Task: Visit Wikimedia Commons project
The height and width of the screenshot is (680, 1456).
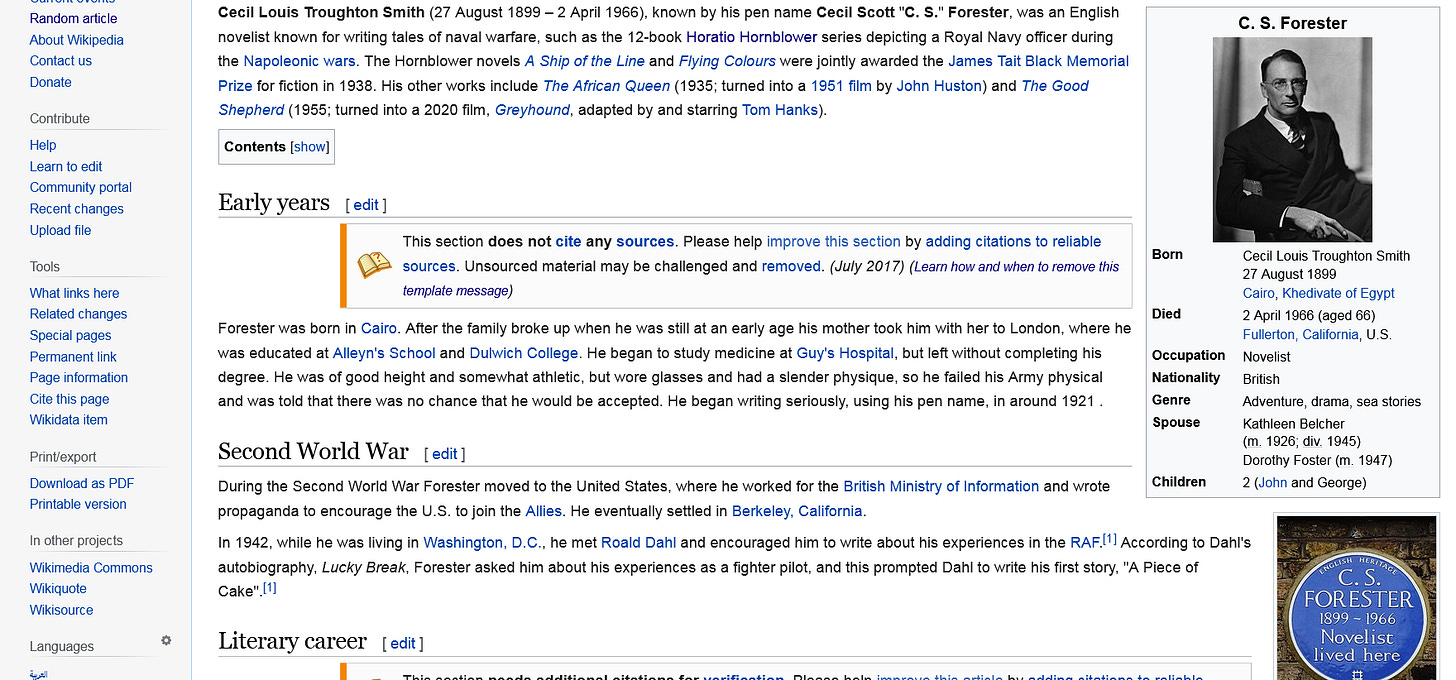Action: point(91,568)
